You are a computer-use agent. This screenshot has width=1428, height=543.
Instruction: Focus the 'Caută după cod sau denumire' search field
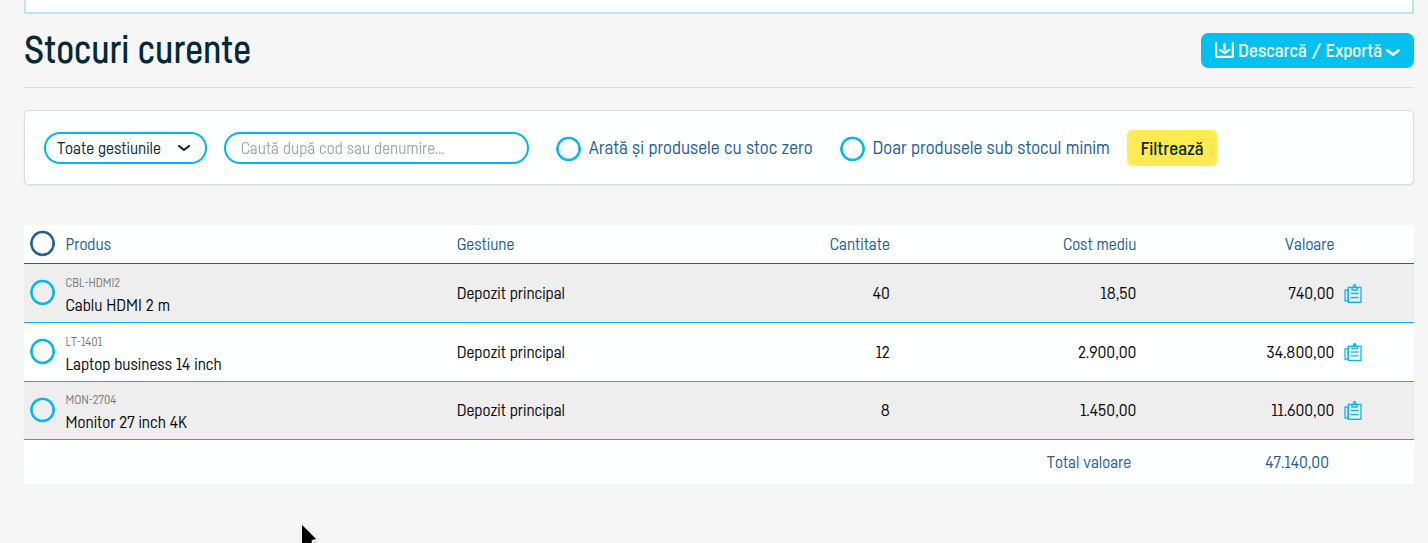pyautogui.click(x=376, y=148)
